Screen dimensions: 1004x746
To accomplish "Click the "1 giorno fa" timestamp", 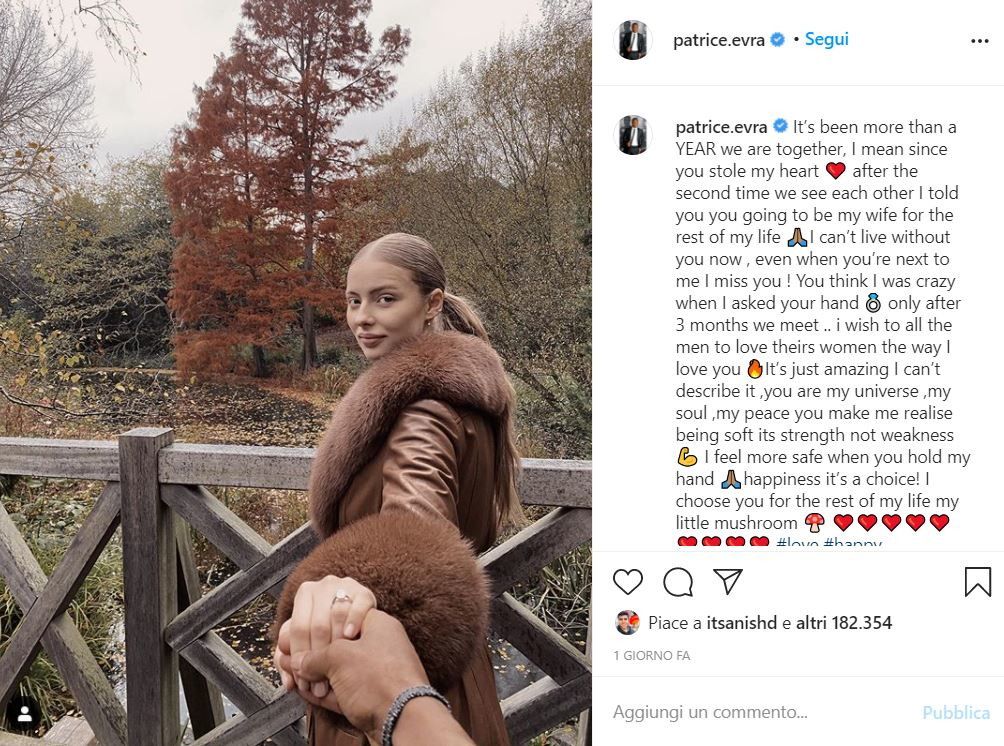I will [651, 656].
